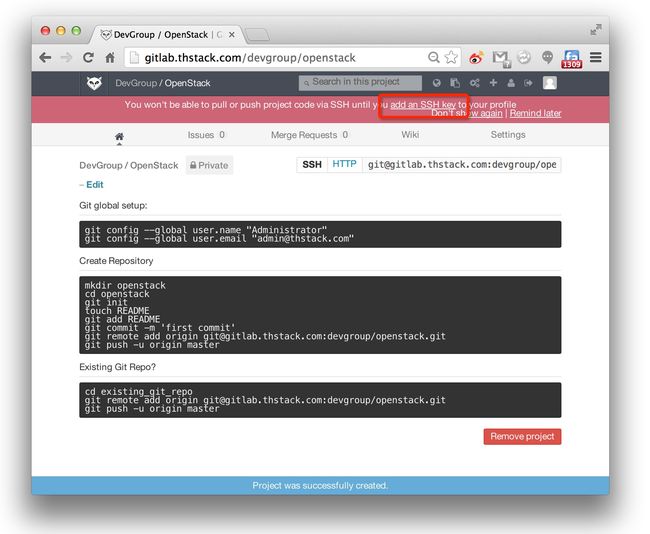Click the gray circular sync extension icon
Viewport: 650px width, 534px height.
coord(524,57)
